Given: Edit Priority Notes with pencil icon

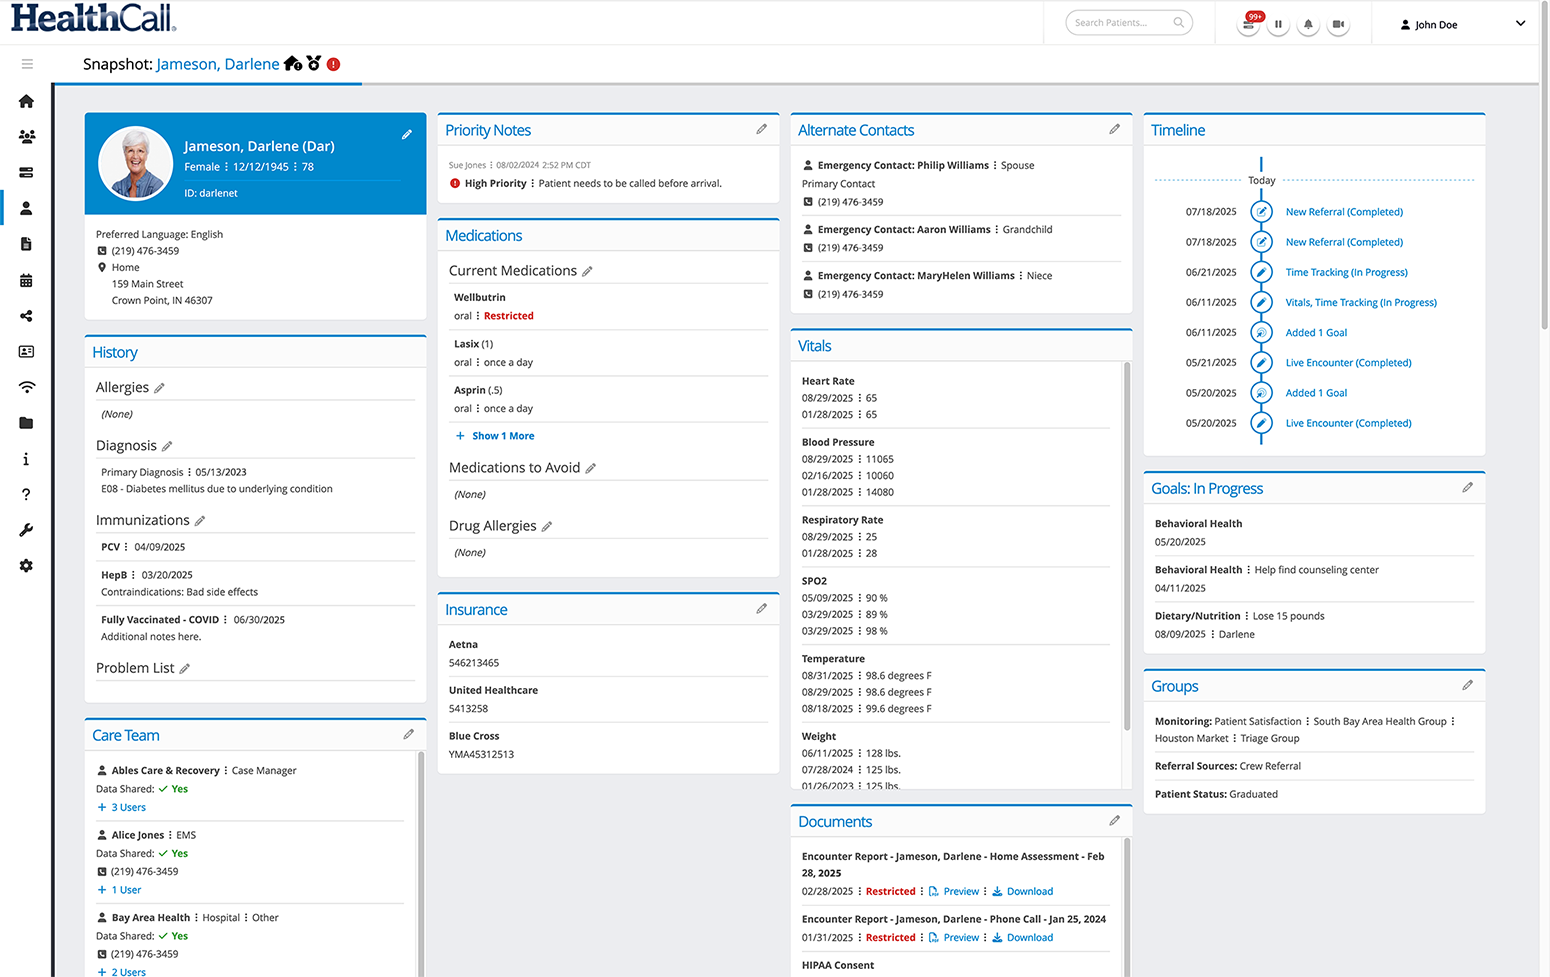Looking at the screenshot, I should [x=761, y=130].
